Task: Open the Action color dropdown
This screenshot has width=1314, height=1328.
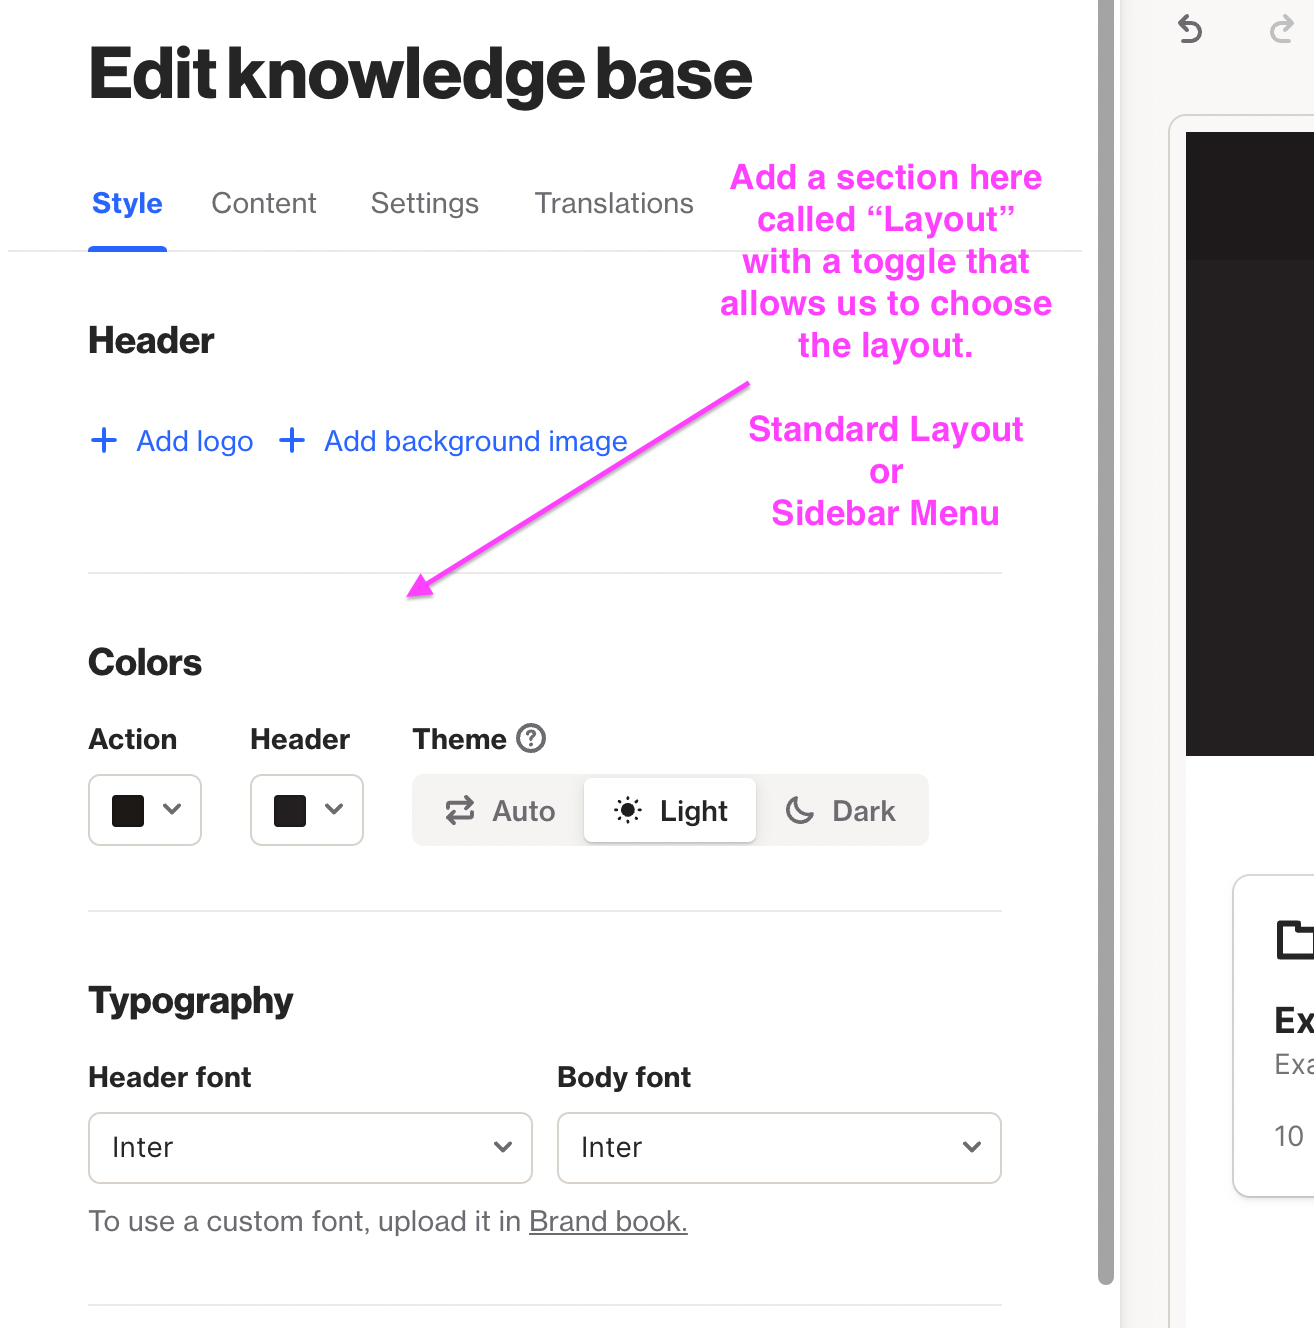Action: click(x=145, y=810)
